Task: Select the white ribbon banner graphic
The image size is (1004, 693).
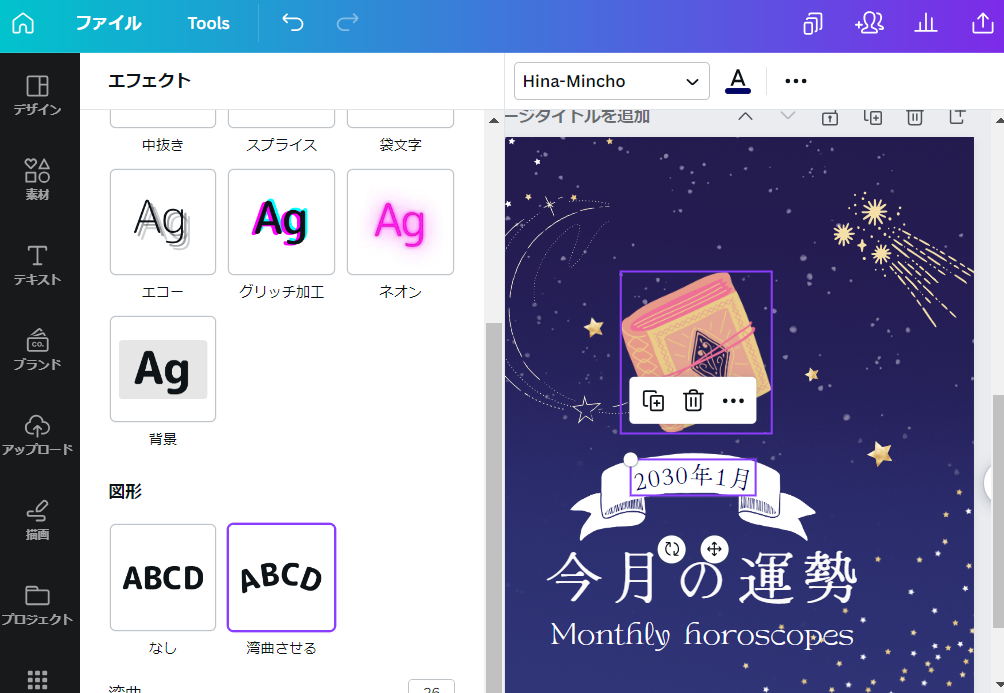Action: click(x=693, y=506)
